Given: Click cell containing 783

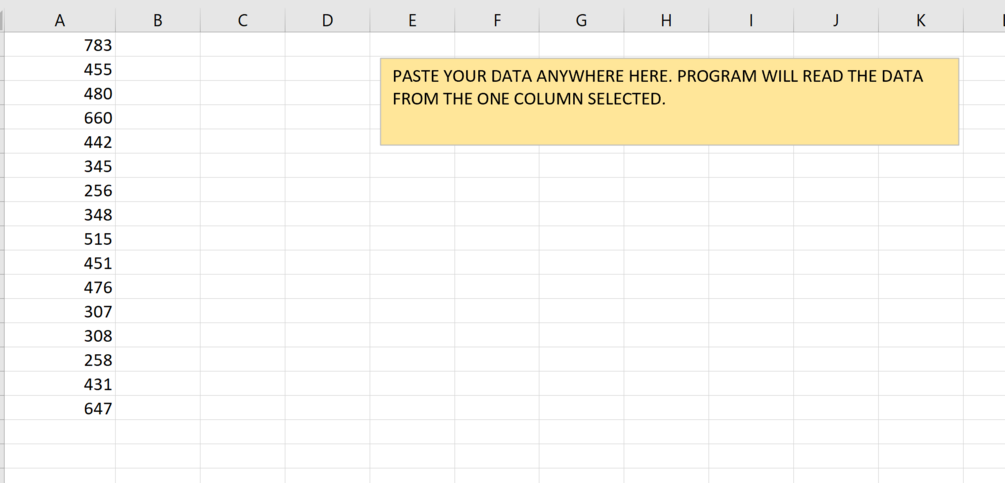Looking at the screenshot, I should pos(60,45).
